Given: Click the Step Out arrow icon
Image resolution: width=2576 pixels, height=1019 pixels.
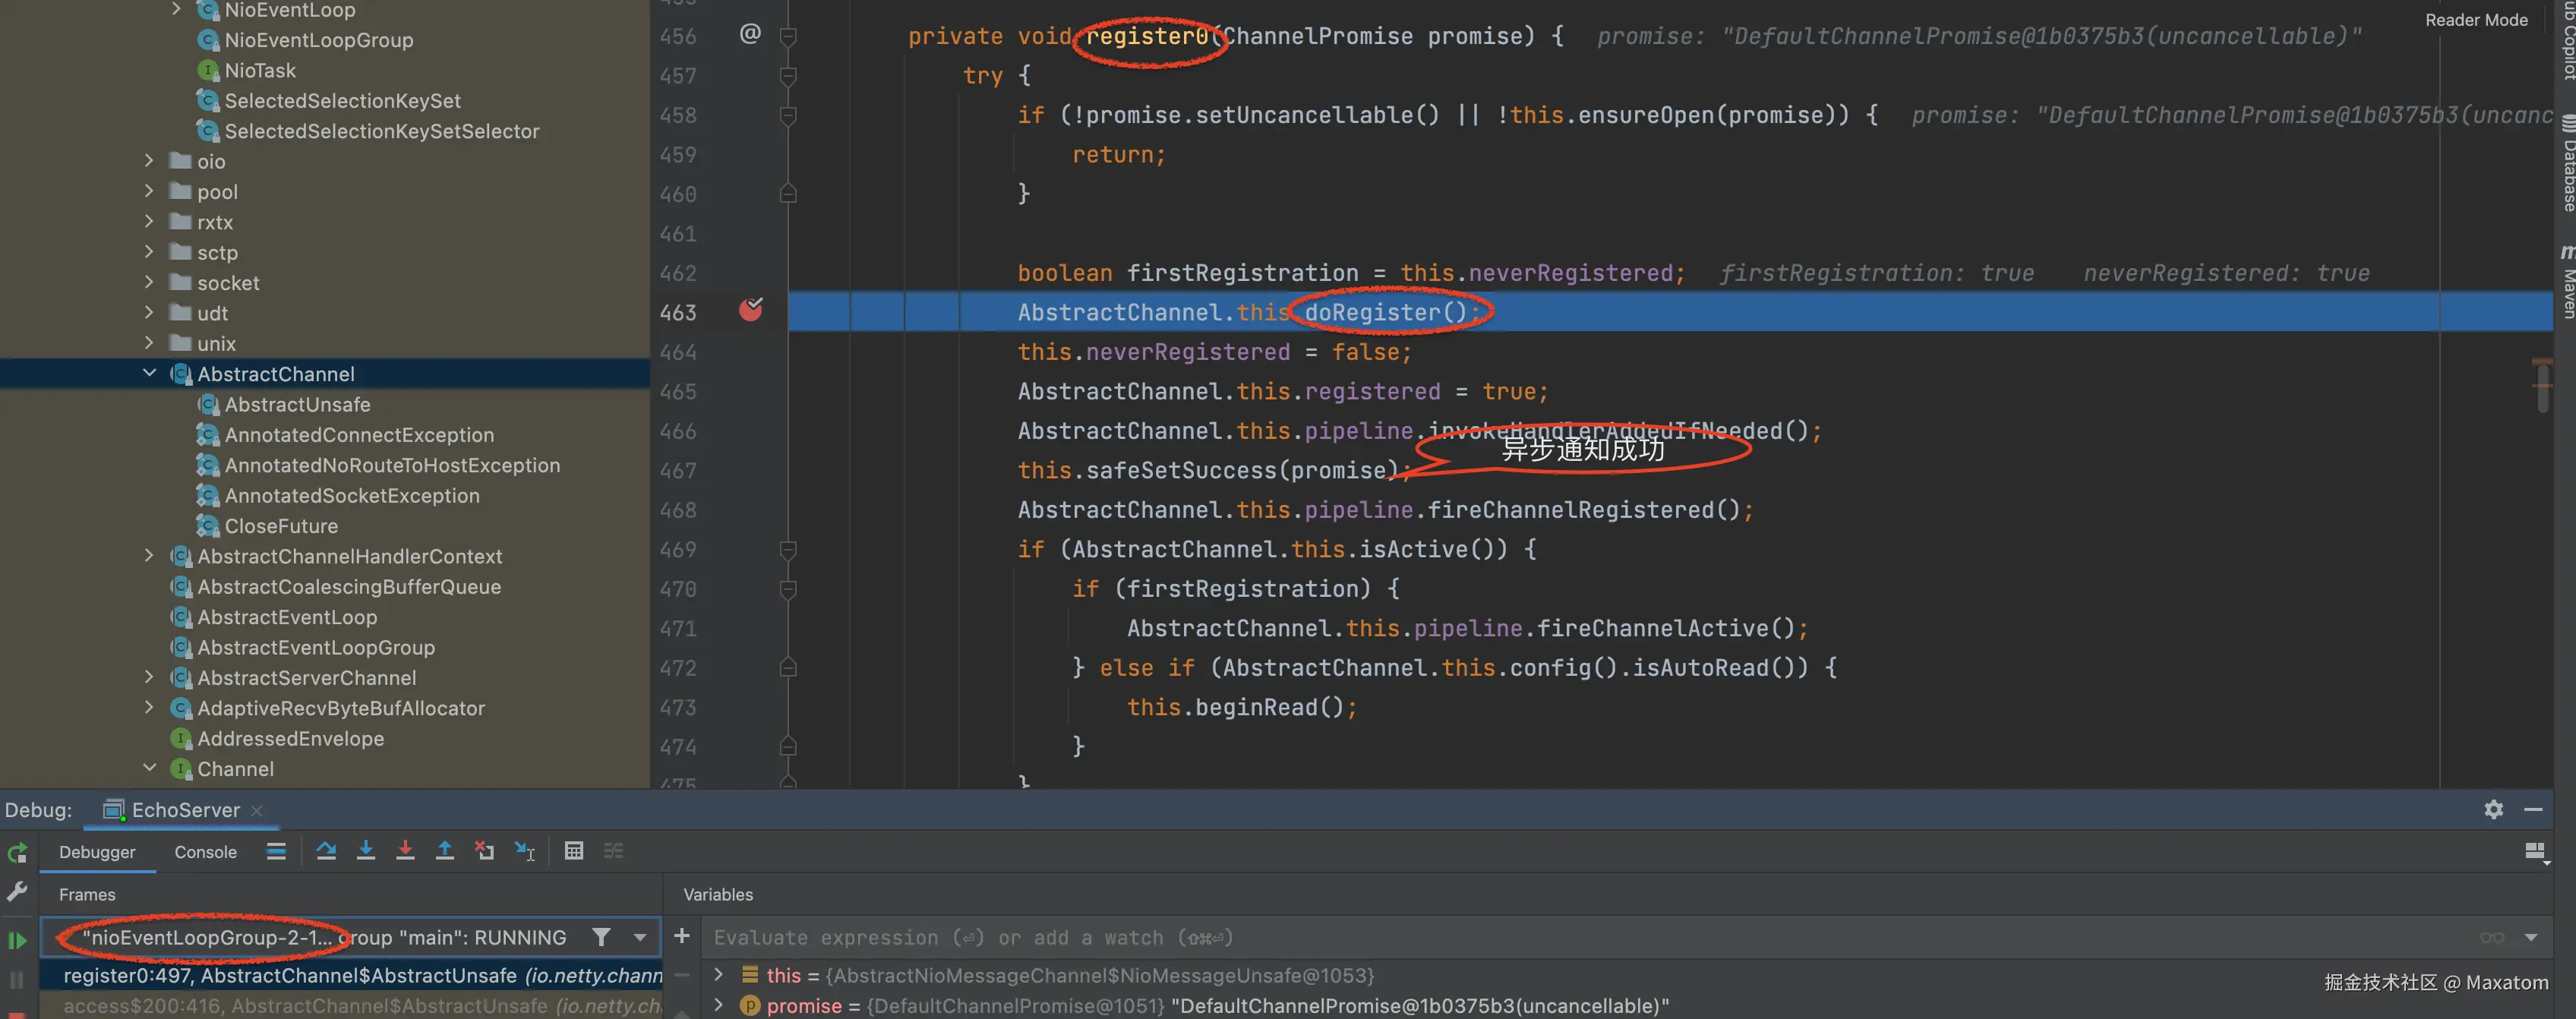Looking at the screenshot, I should 445,851.
